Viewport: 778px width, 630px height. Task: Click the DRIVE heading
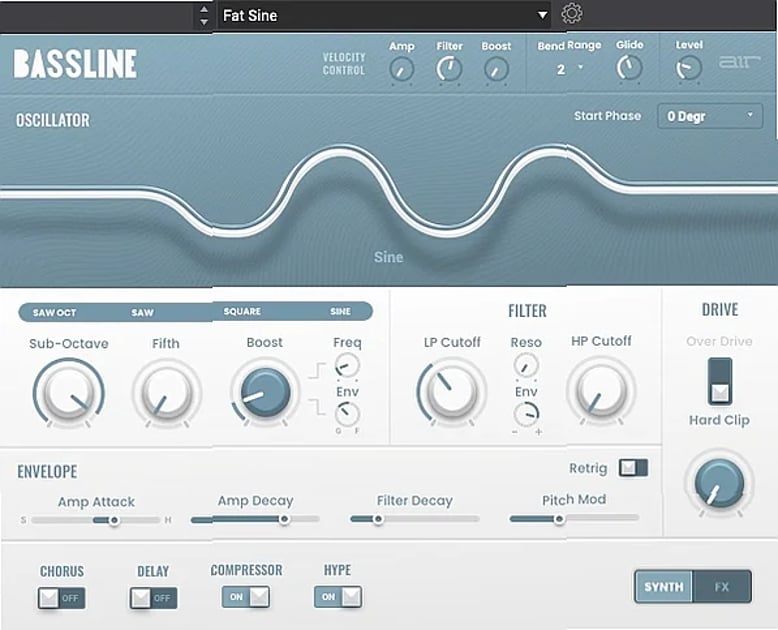pyautogui.click(x=719, y=310)
